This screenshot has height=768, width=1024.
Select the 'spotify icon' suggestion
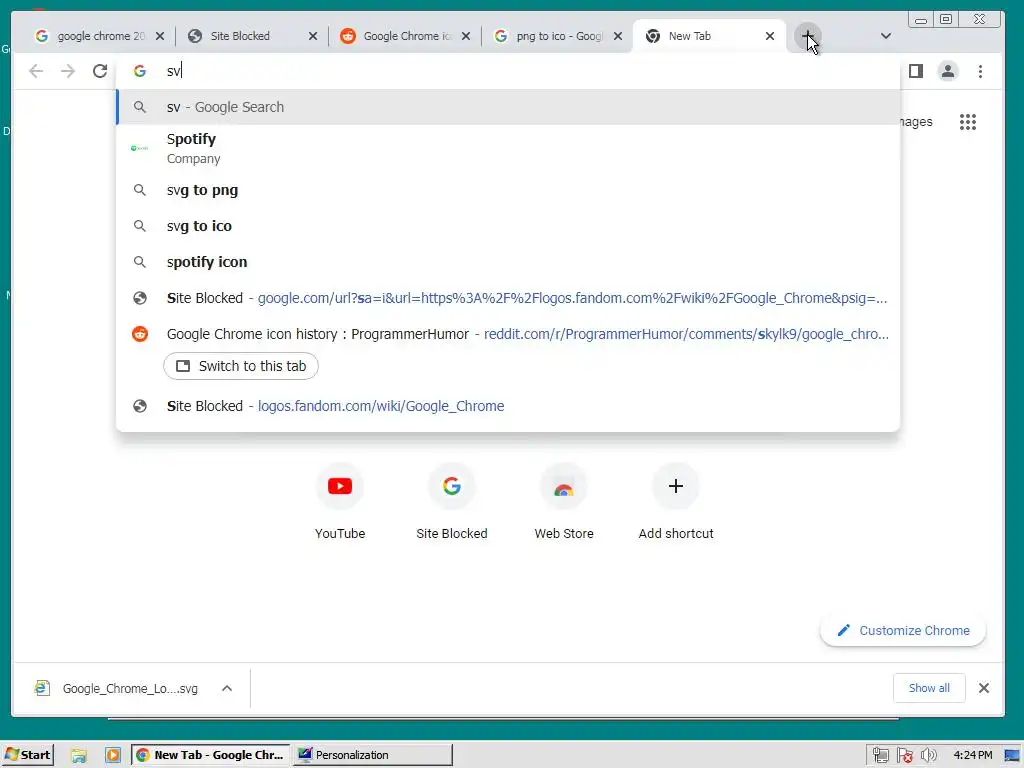click(x=508, y=262)
